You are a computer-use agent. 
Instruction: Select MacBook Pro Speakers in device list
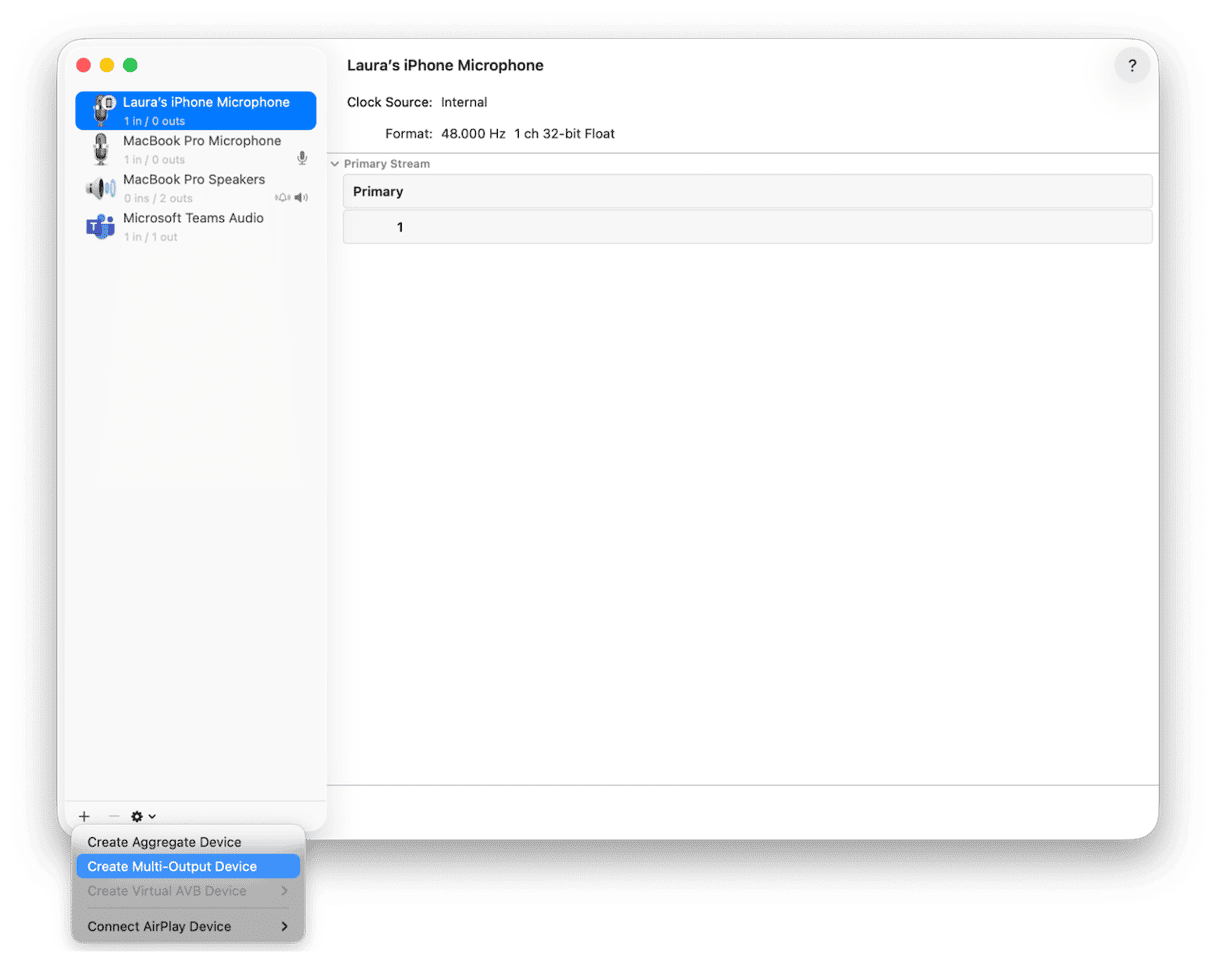pos(196,188)
